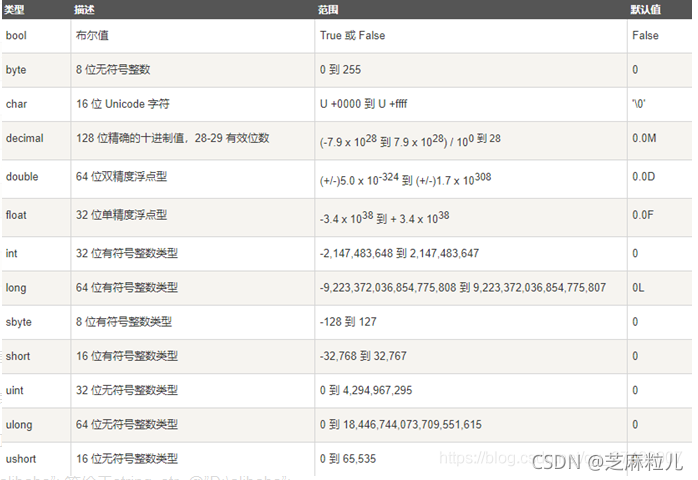Select the '0.0M' default value
This screenshot has height=480, width=698.
pos(644,138)
